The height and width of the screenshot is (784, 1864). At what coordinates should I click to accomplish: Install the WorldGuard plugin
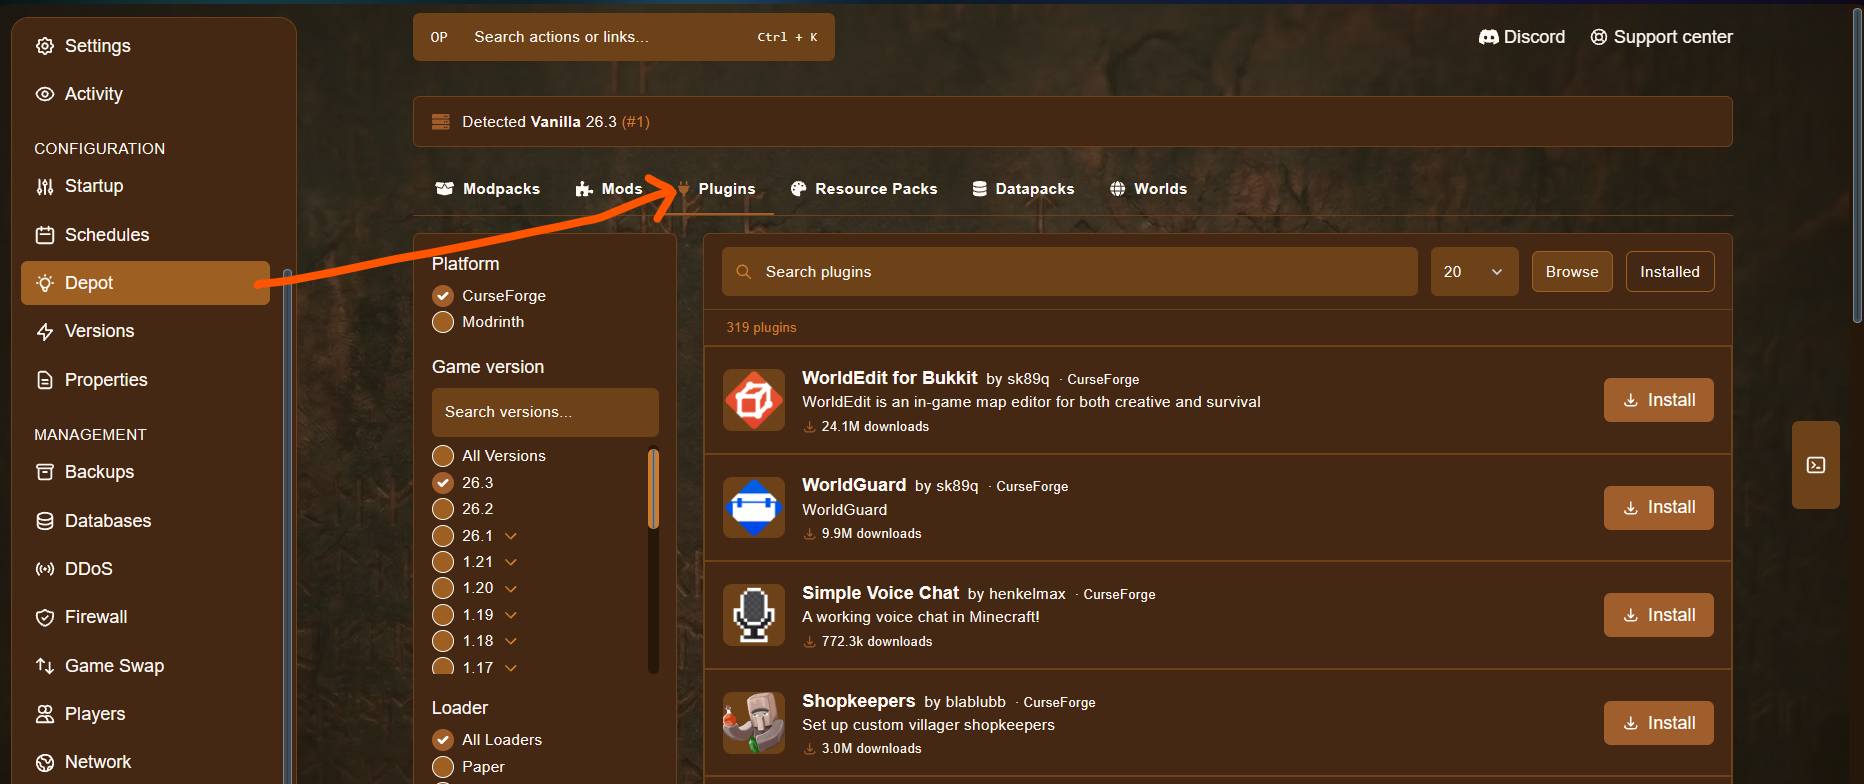1659,508
